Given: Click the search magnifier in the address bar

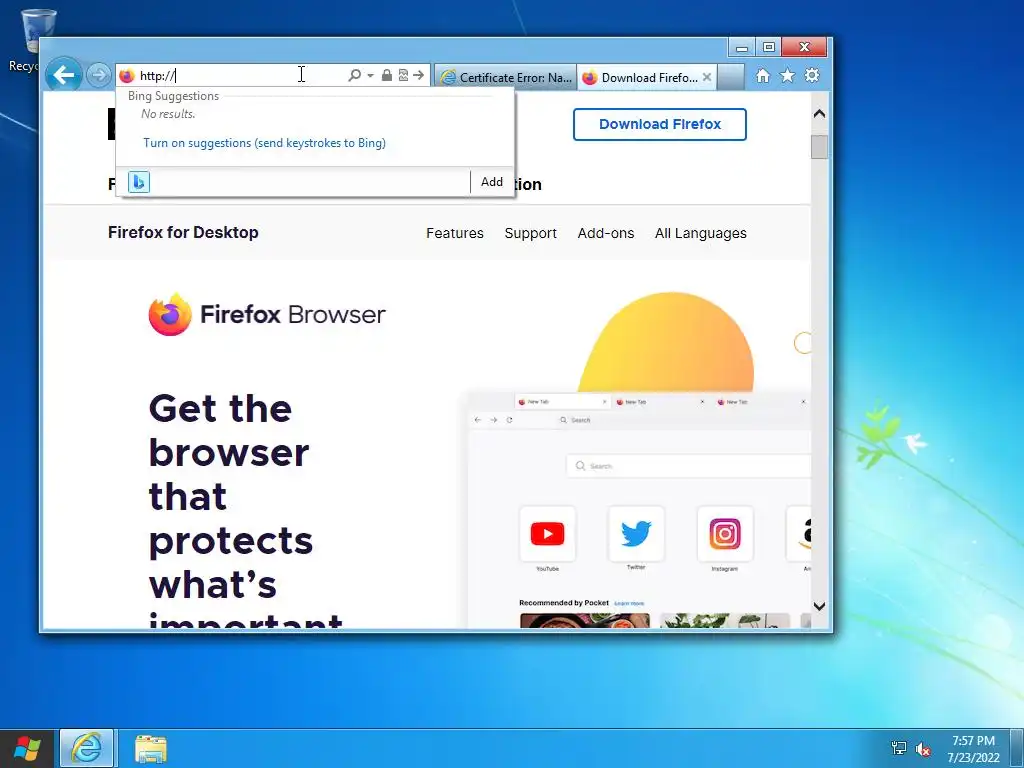Looking at the screenshot, I should coord(354,75).
